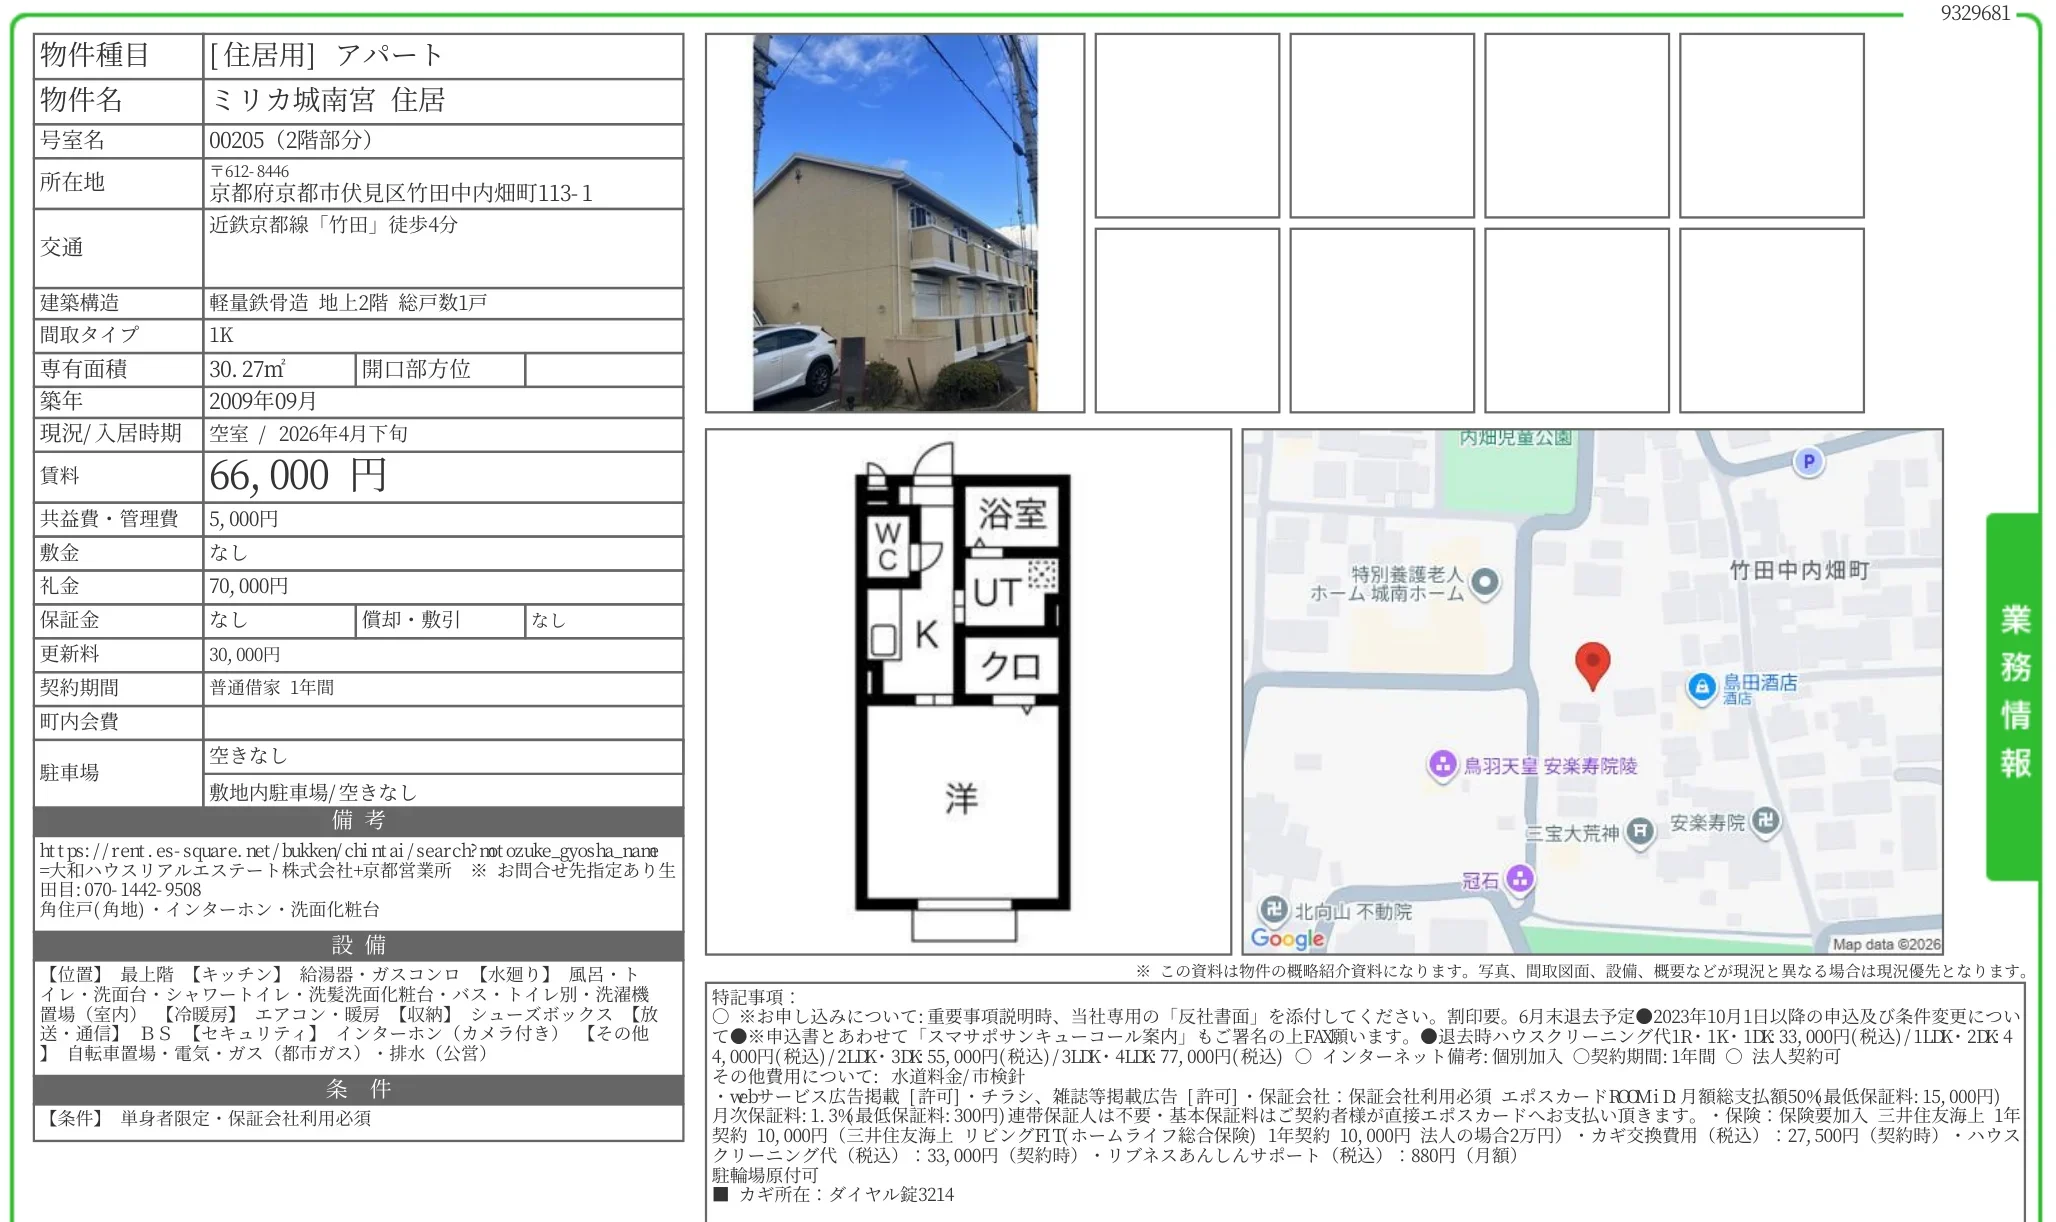Image resolution: width=2056 pixels, height=1222 pixels.
Task: Click the parking P icon on the map
Action: pos(1808,462)
